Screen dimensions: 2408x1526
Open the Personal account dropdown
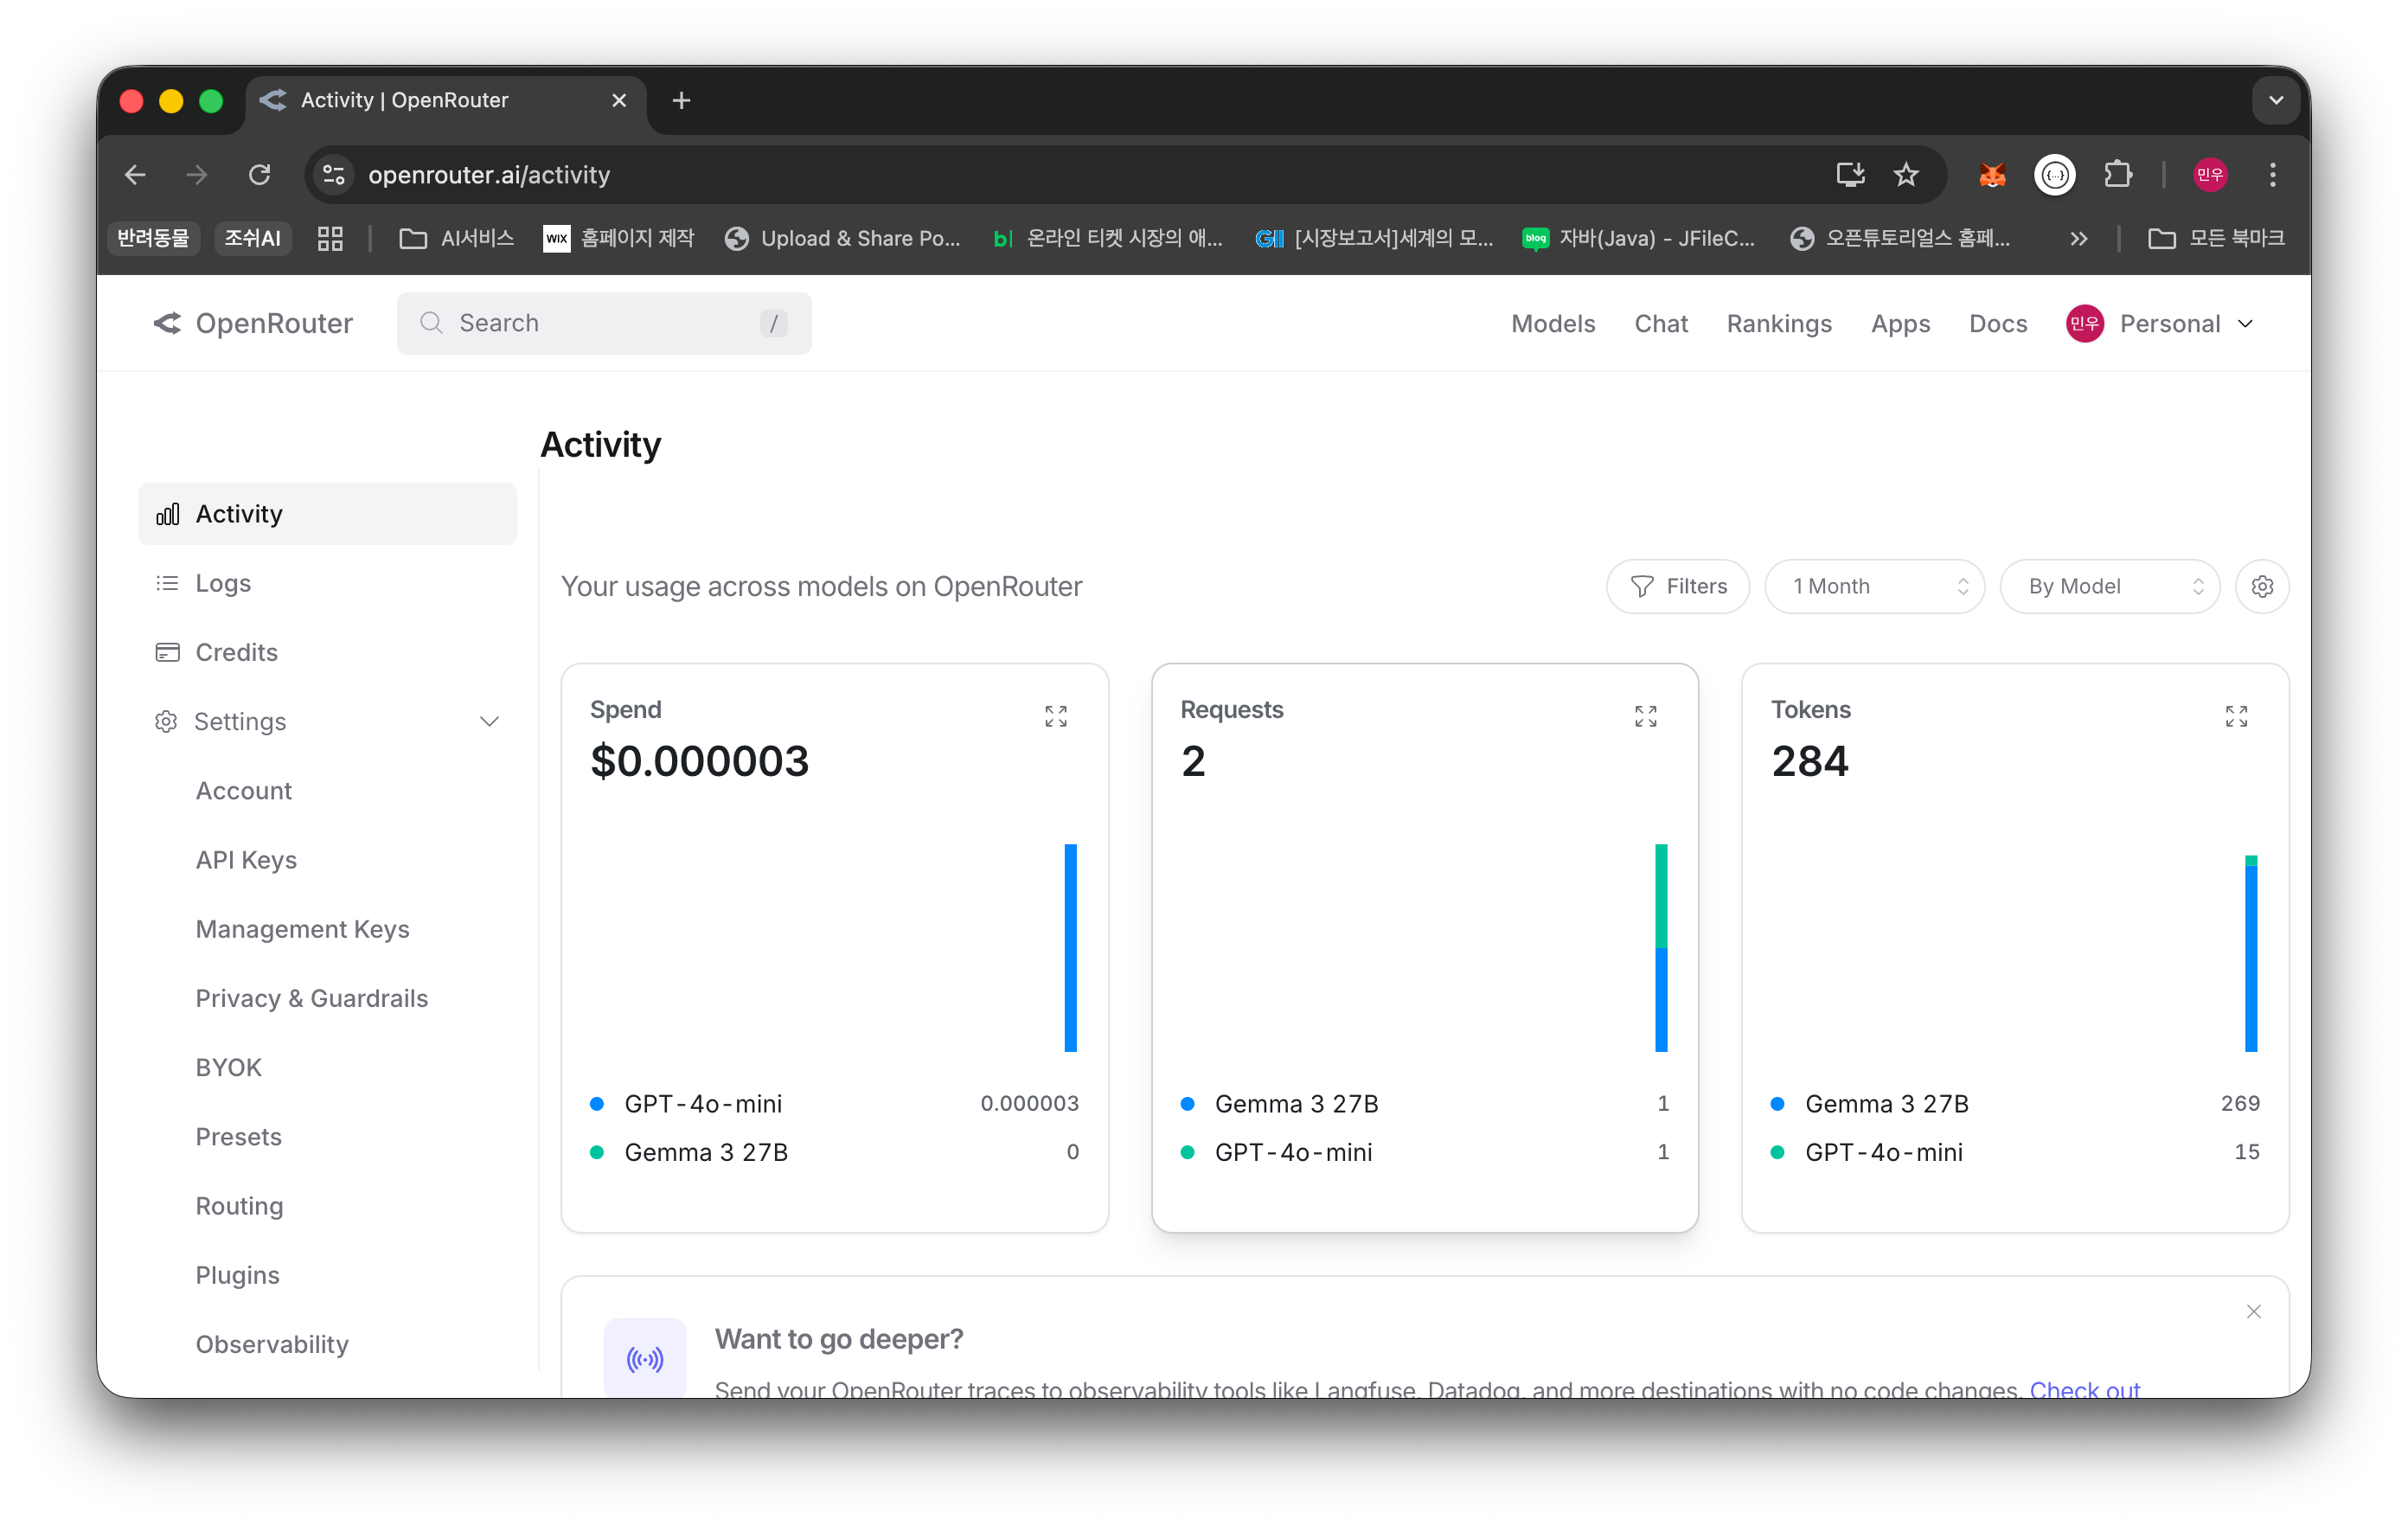(x=2160, y=323)
